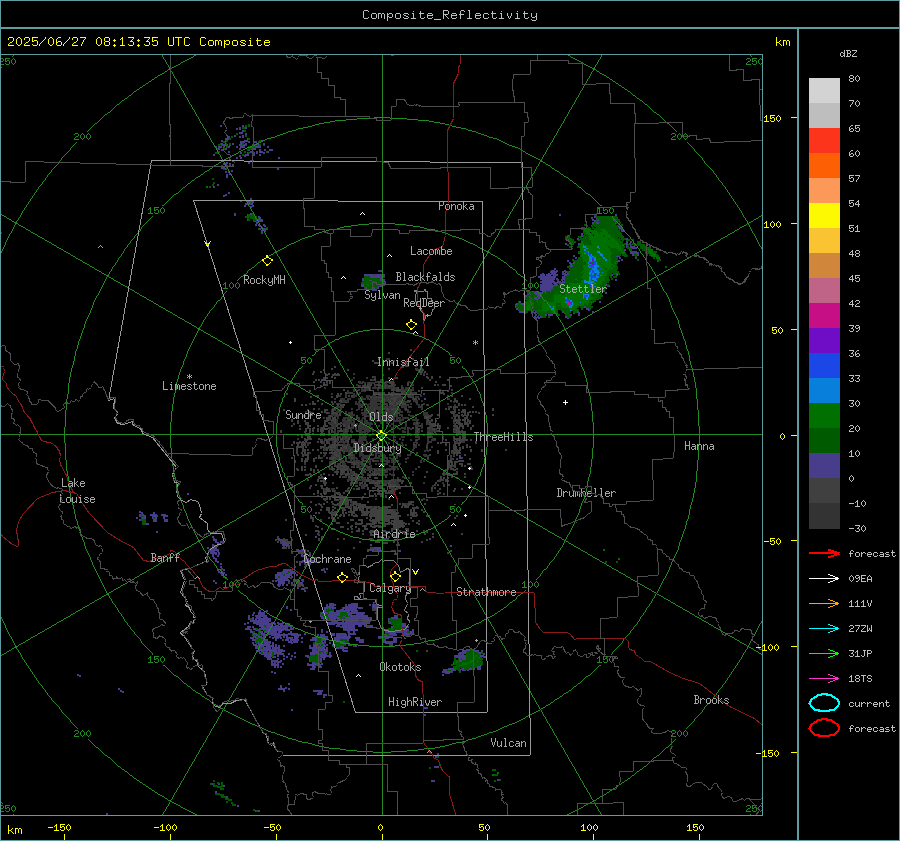Click the Vulcan label
Image resolution: width=900 pixels, height=841 pixels.
(x=508, y=743)
